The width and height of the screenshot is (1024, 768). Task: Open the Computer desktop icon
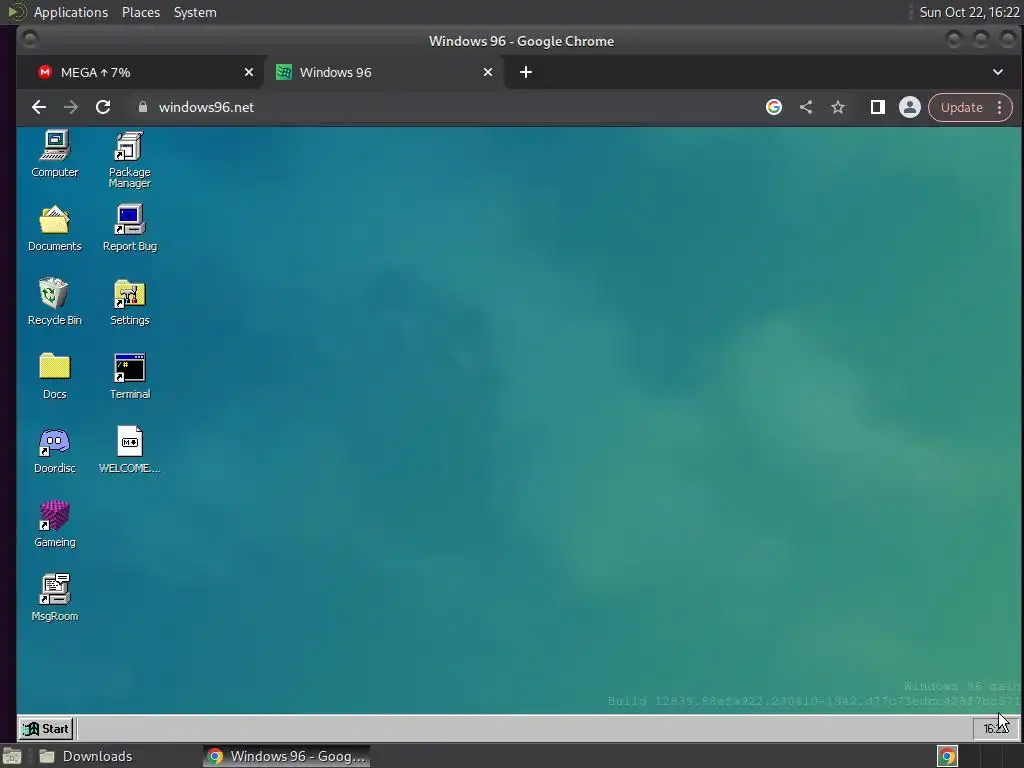tap(55, 154)
